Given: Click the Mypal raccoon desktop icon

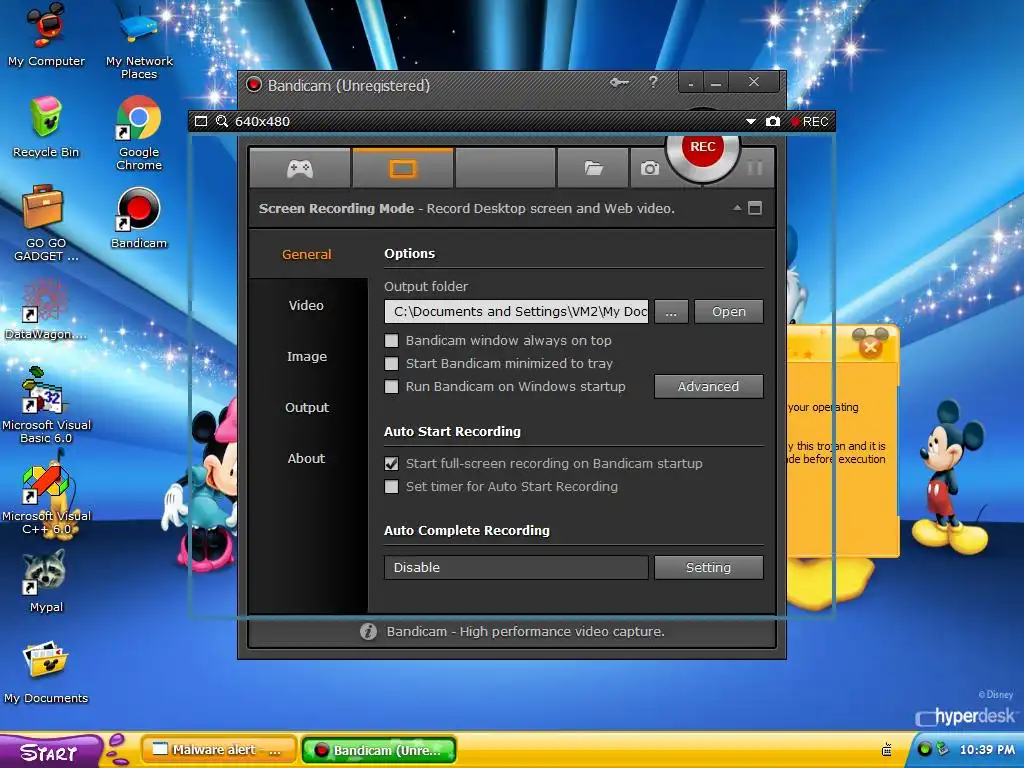Looking at the screenshot, I should coord(46,581).
